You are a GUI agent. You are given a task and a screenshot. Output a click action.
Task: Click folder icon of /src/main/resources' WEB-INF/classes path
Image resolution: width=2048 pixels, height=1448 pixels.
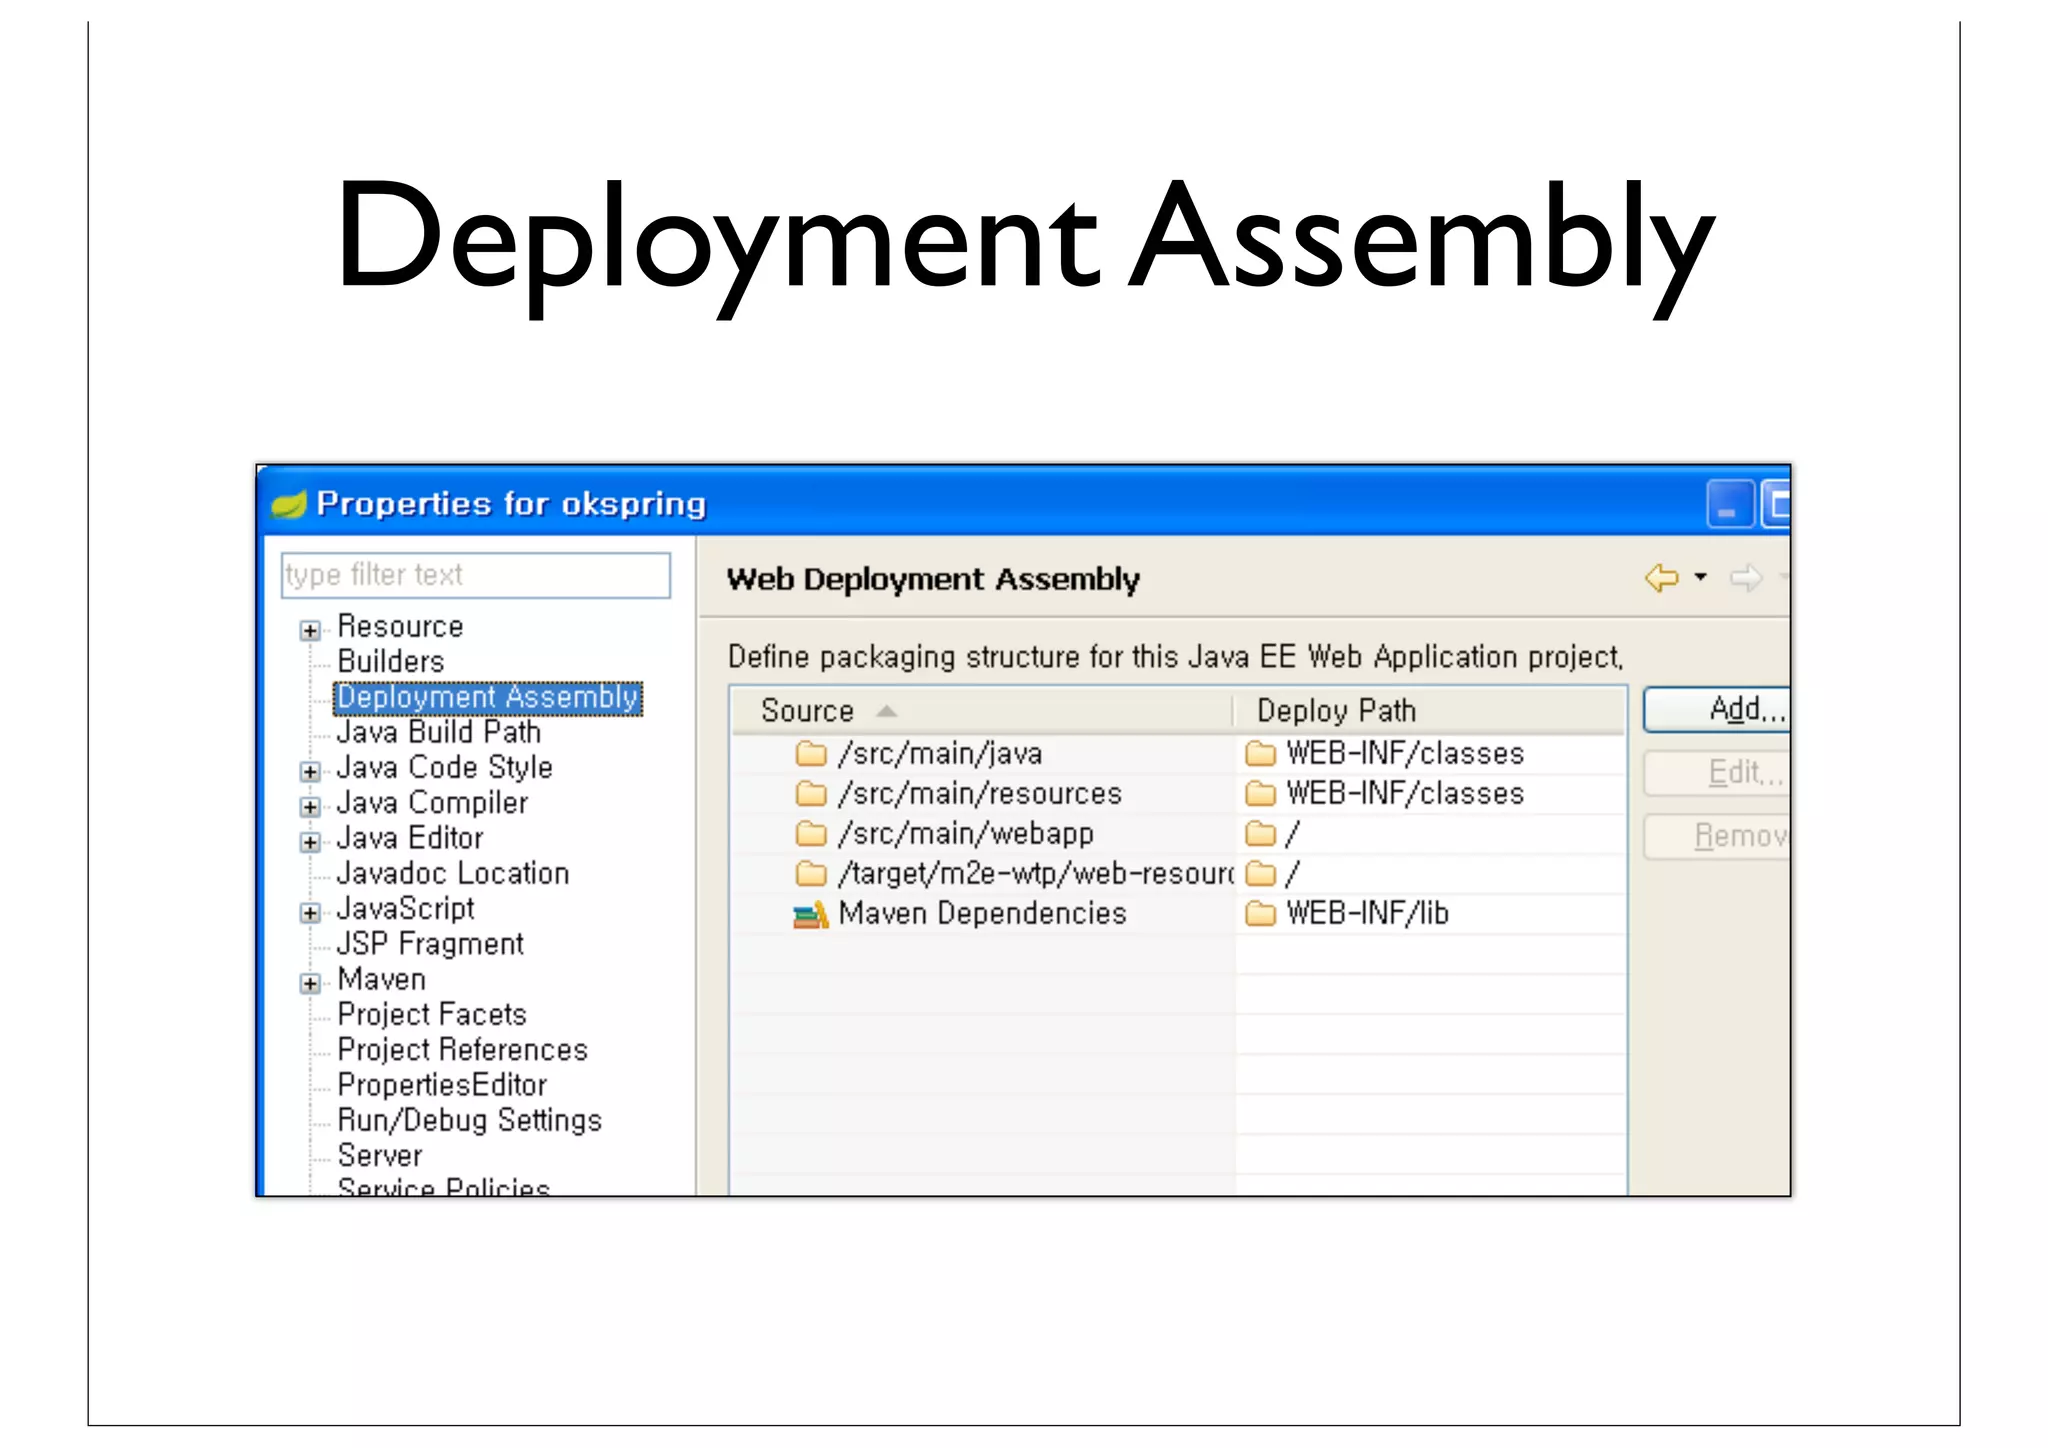click(x=1260, y=793)
